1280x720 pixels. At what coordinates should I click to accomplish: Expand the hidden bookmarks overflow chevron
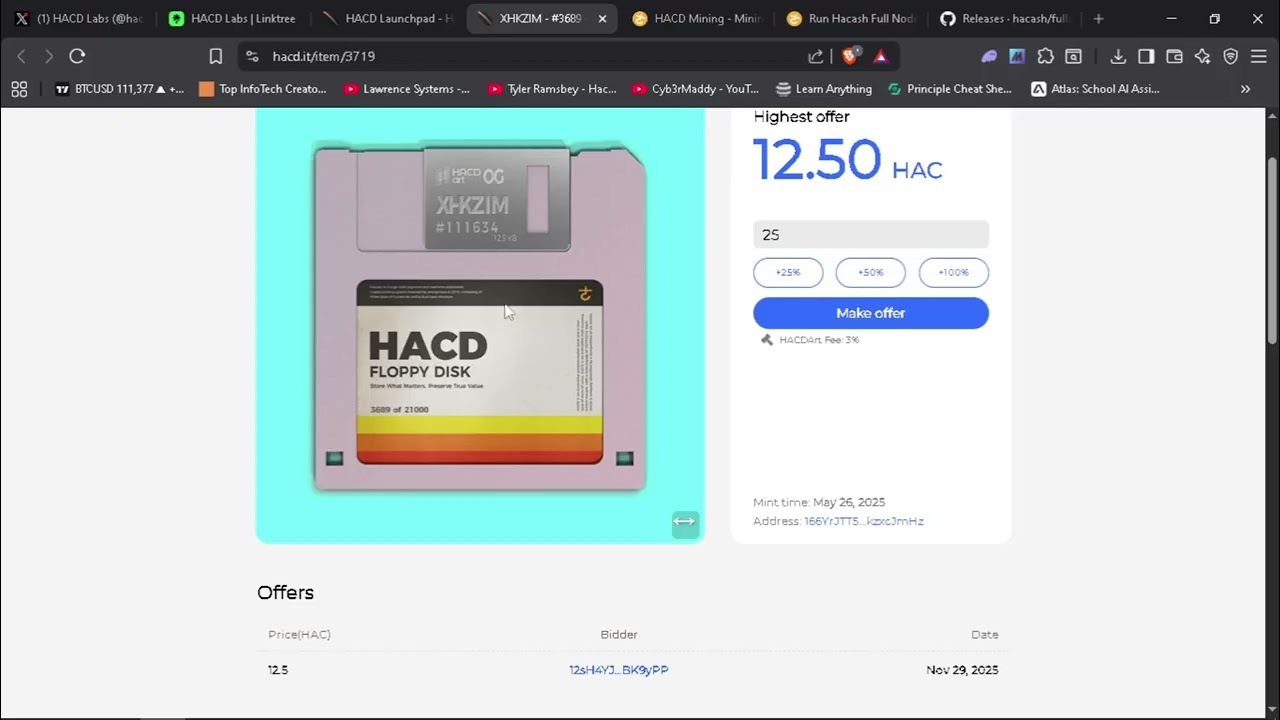click(x=1245, y=89)
